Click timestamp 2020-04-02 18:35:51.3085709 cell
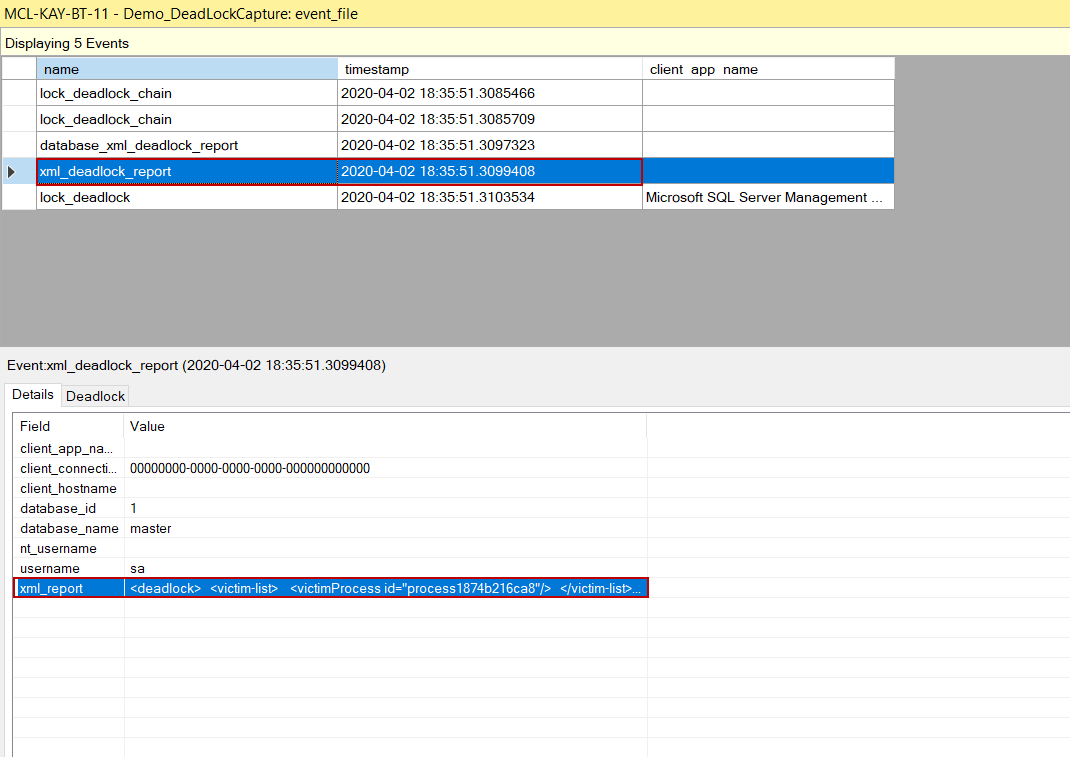The image size is (1070, 757). pos(490,119)
